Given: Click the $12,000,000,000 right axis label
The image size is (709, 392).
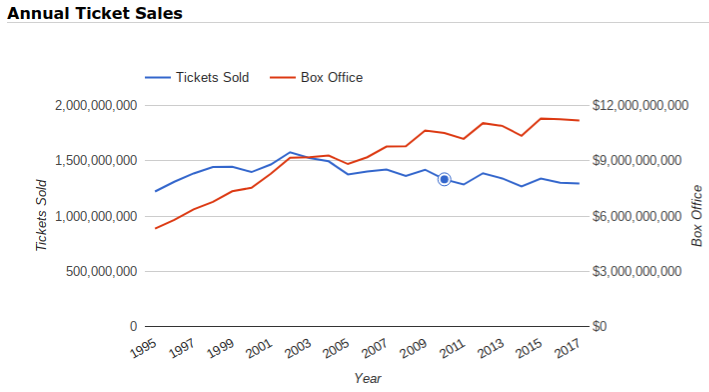Looking at the screenshot, I should point(640,105).
